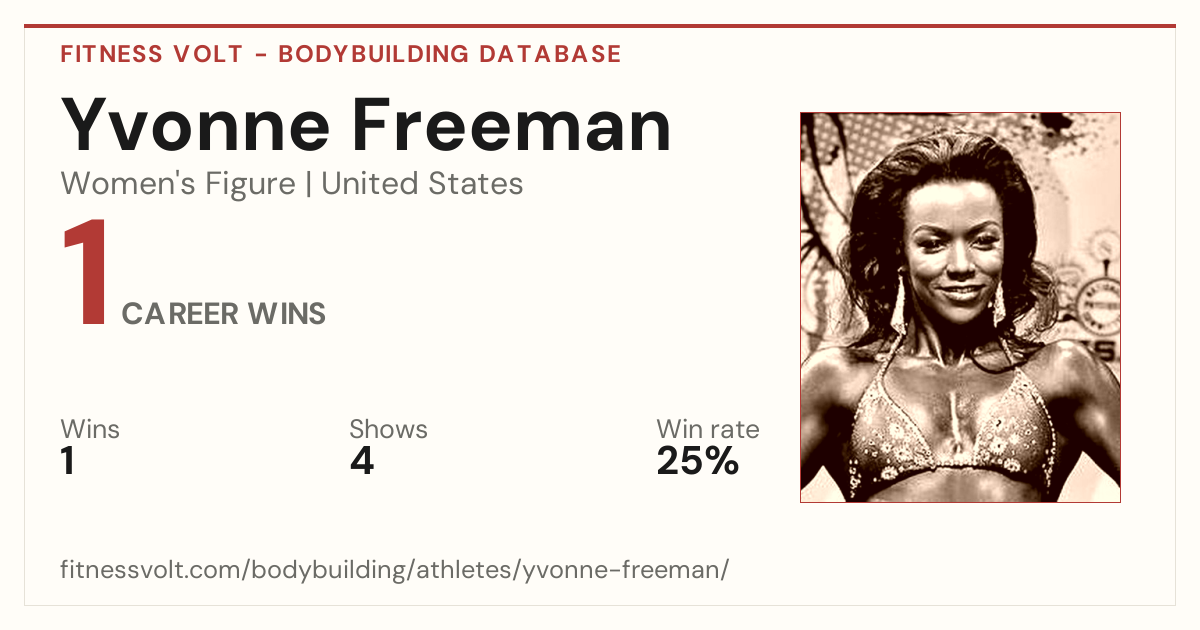Click the divider between Figure and United States

(x=308, y=185)
